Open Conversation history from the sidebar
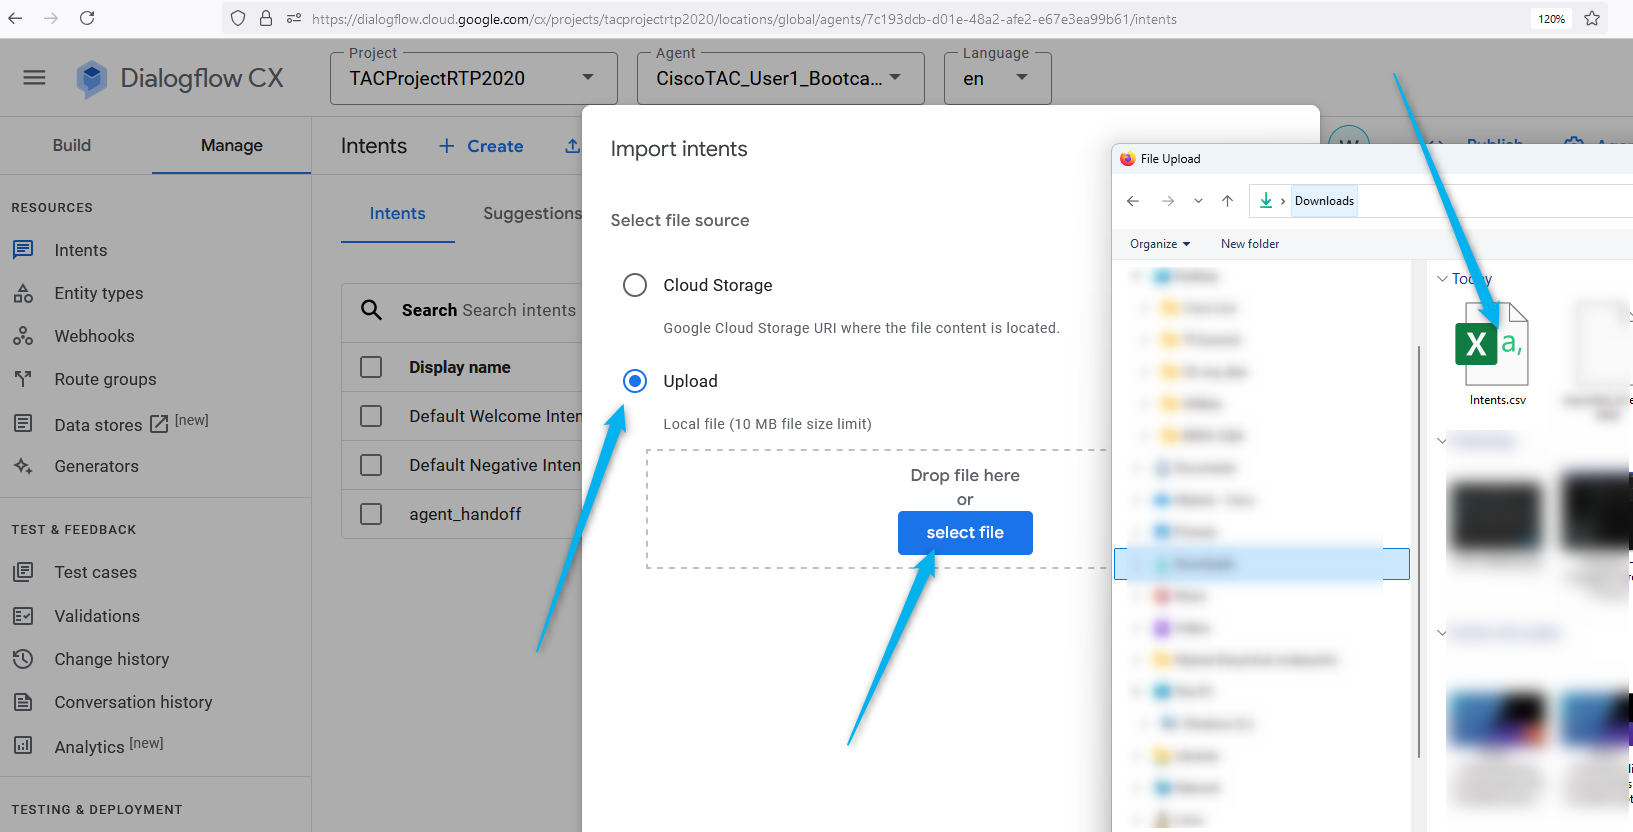The width and height of the screenshot is (1633, 832). pyautogui.click(x=133, y=702)
